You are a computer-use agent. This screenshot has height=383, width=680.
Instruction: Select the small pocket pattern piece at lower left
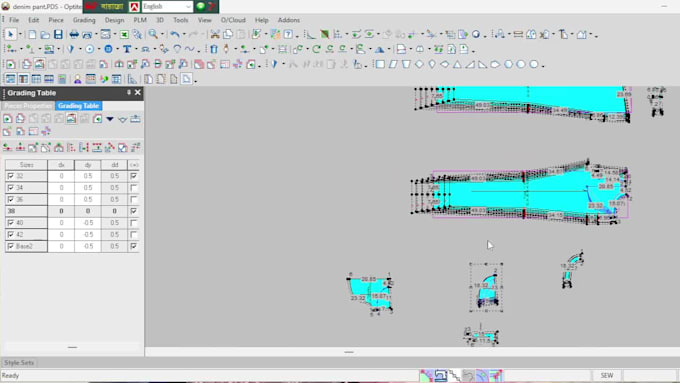click(x=370, y=294)
